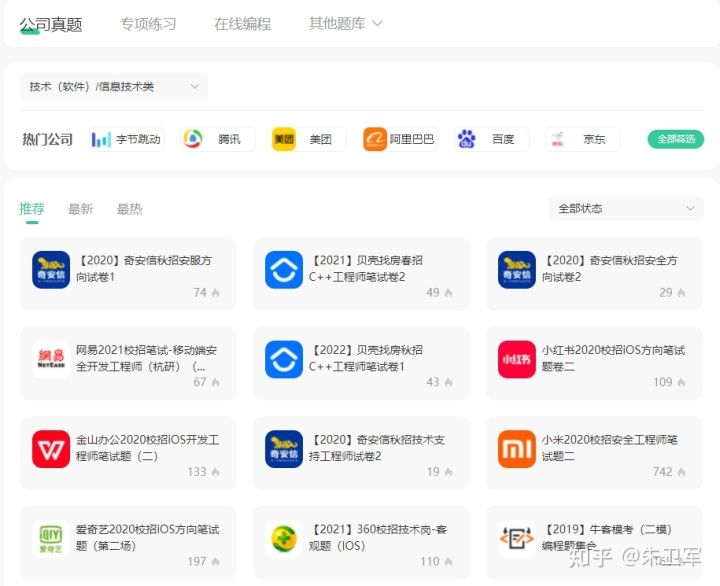Open the 全部状态 status dropdown

tap(626, 208)
